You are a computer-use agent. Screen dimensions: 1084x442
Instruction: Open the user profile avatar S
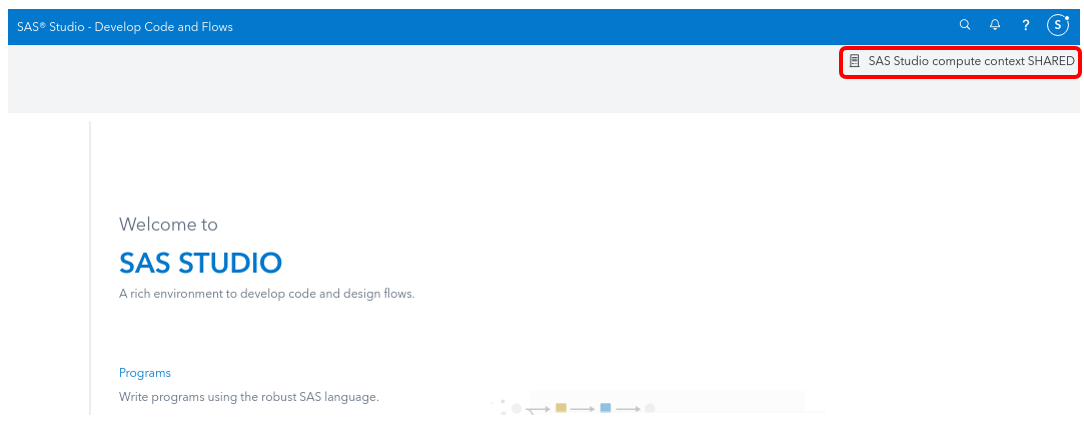click(1058, 26)
